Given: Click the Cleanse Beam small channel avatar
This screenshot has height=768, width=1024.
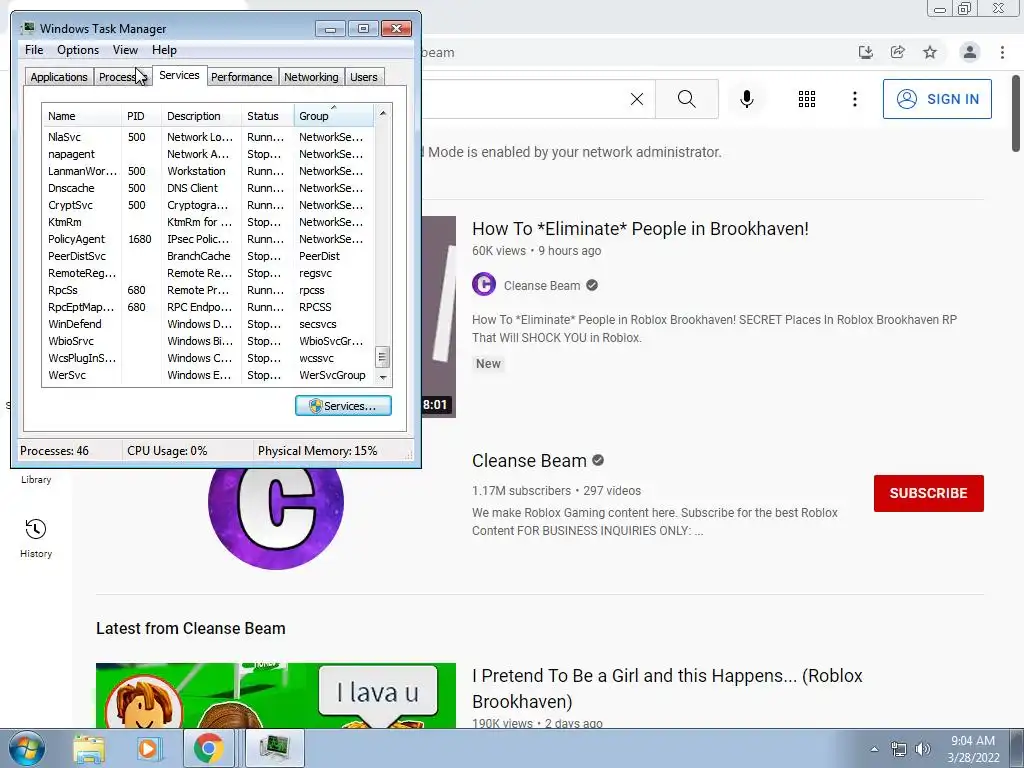Looking at the screenshot, I should point(484,285).
